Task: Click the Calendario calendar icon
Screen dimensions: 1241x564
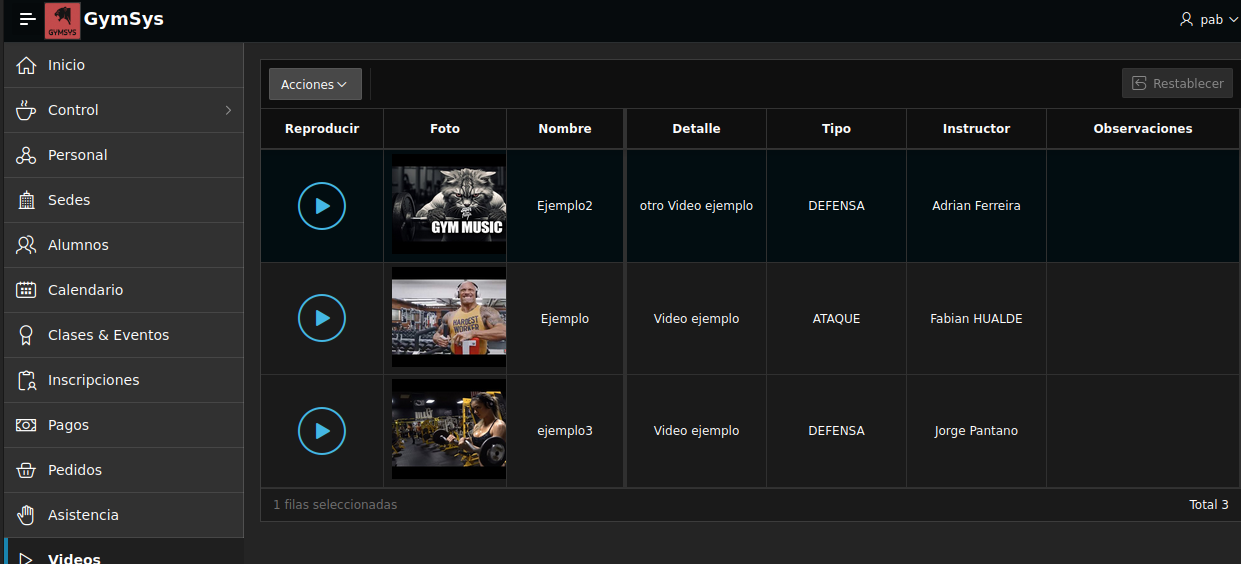Action: 27,290
